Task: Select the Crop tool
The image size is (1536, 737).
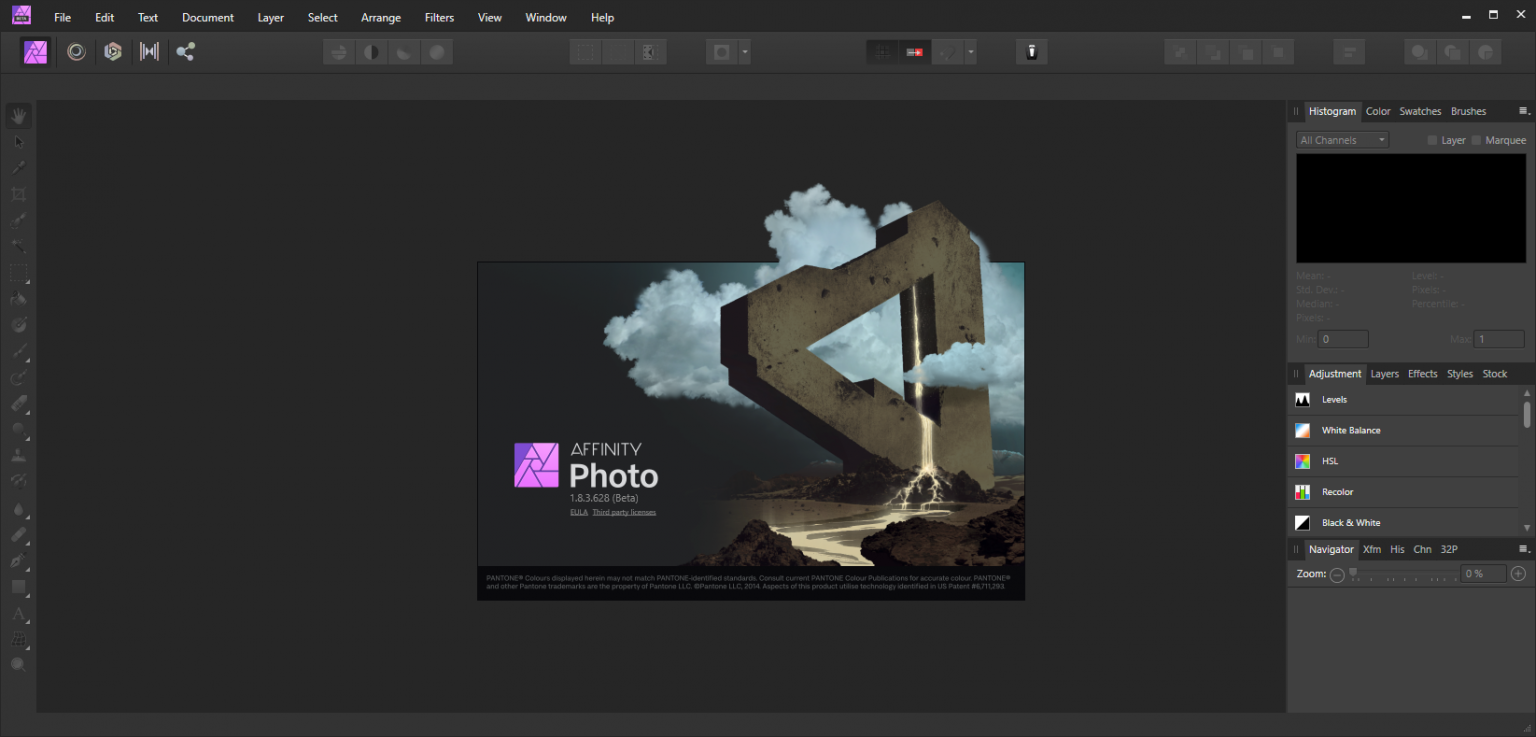Action: point(19,194)
